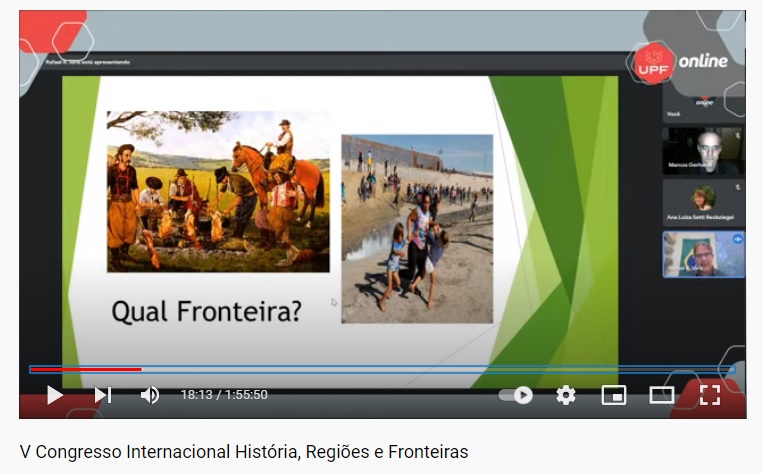Play the video

[x=54, y=395]
